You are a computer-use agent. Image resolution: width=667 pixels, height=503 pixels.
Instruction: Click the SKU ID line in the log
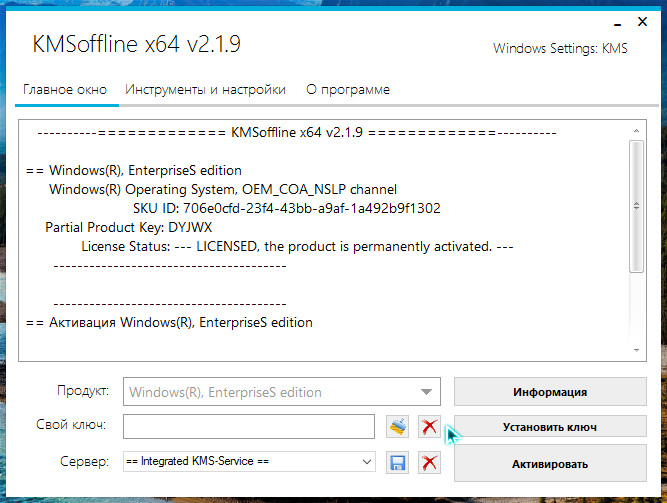[286, 208]
